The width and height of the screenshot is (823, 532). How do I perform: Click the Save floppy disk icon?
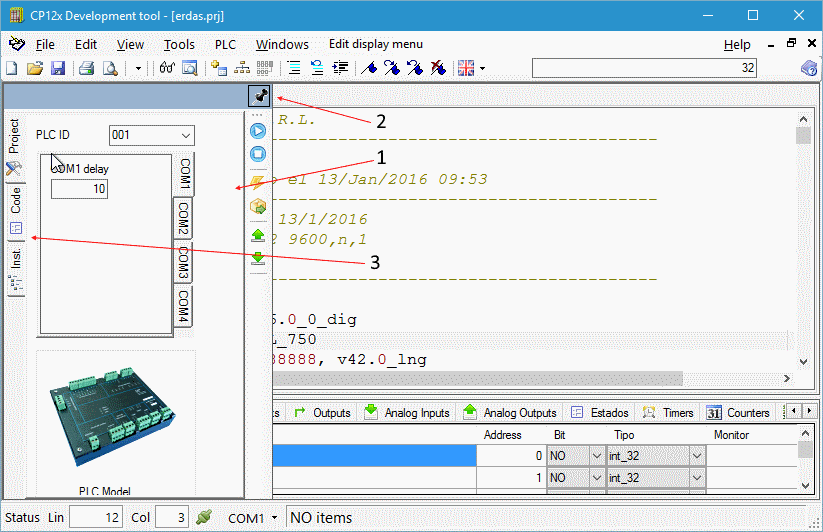tap(58, 68)
